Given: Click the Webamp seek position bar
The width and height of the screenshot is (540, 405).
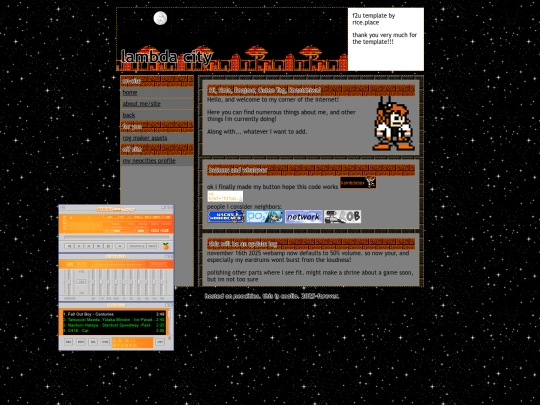Looking at the screenshot, I should [116, 237].
